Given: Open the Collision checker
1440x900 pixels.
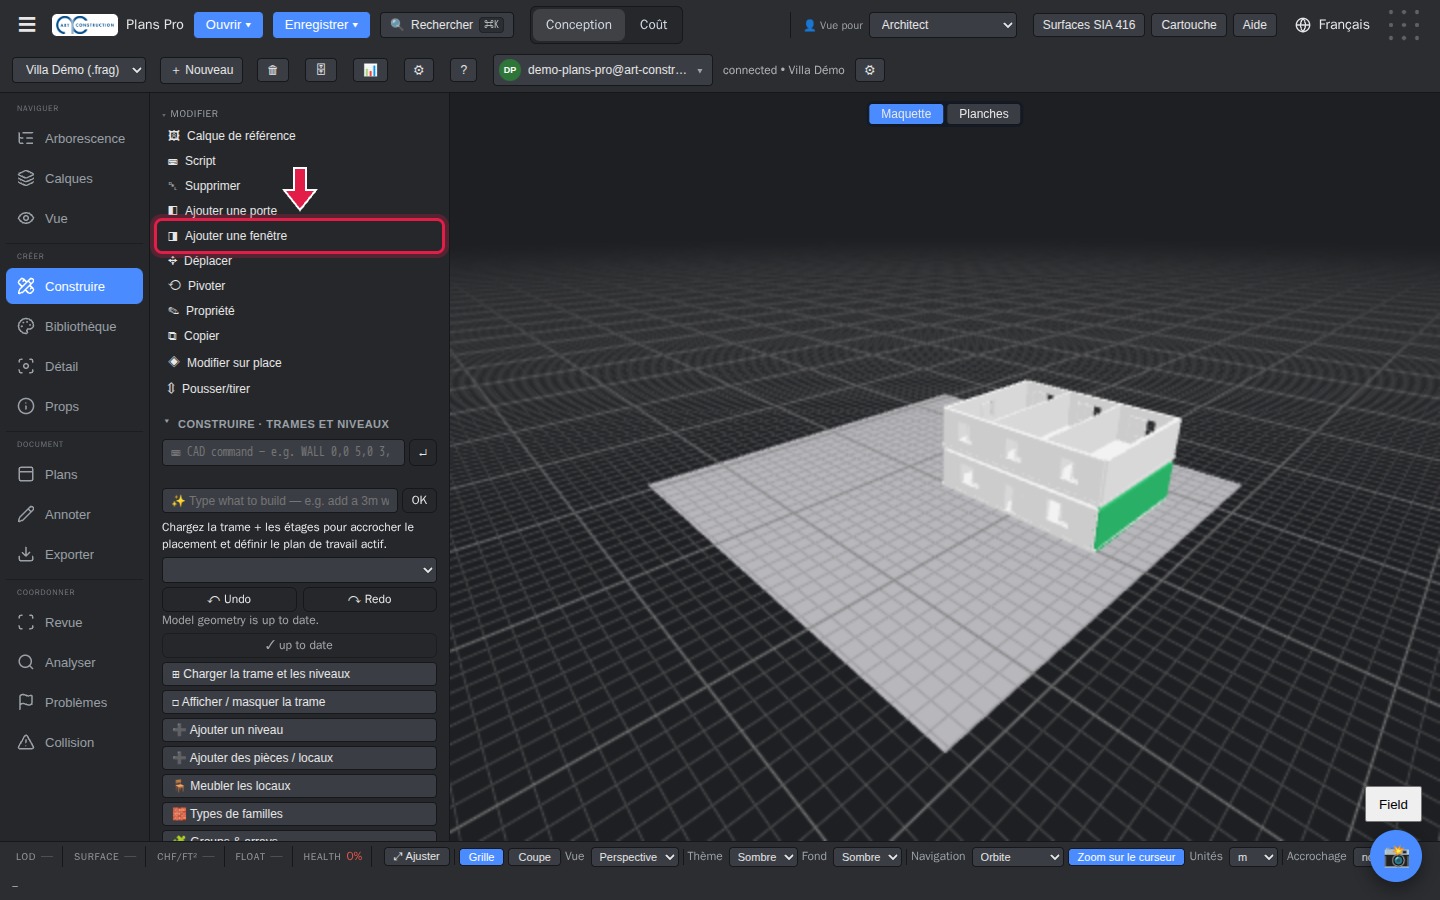Looking at the screenshot, I should point(74,743).
